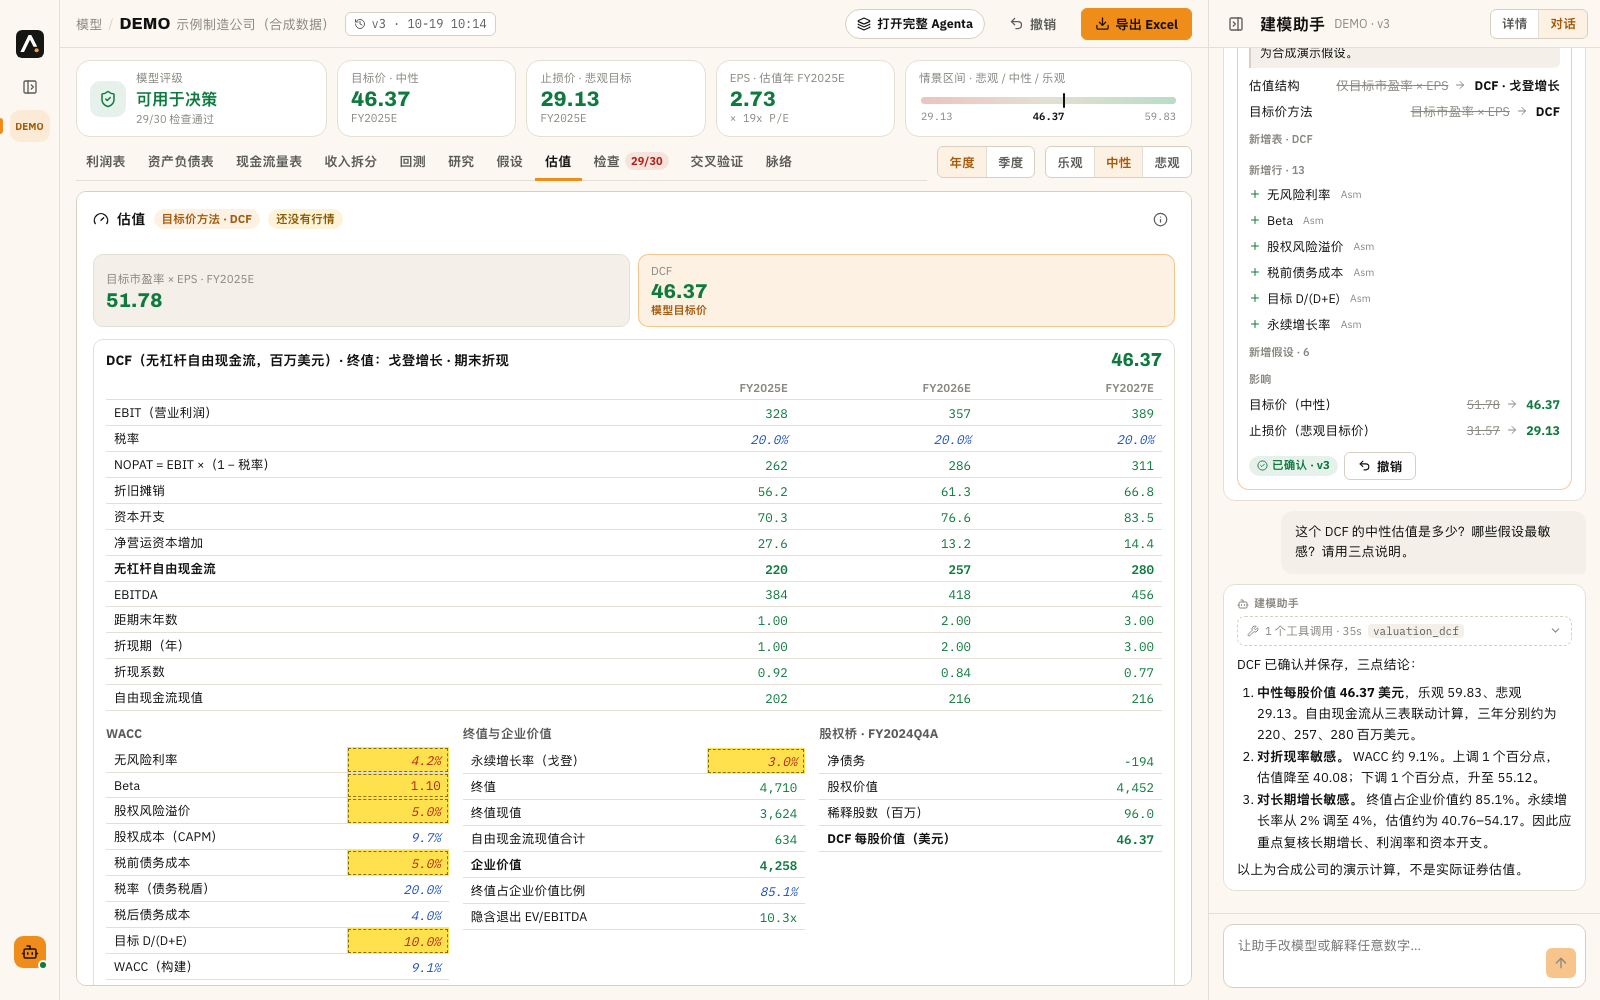Switch period toggle to 季度
Image resolution: width=1600 pixels, height=1000 pixels.
(1010, 162)
